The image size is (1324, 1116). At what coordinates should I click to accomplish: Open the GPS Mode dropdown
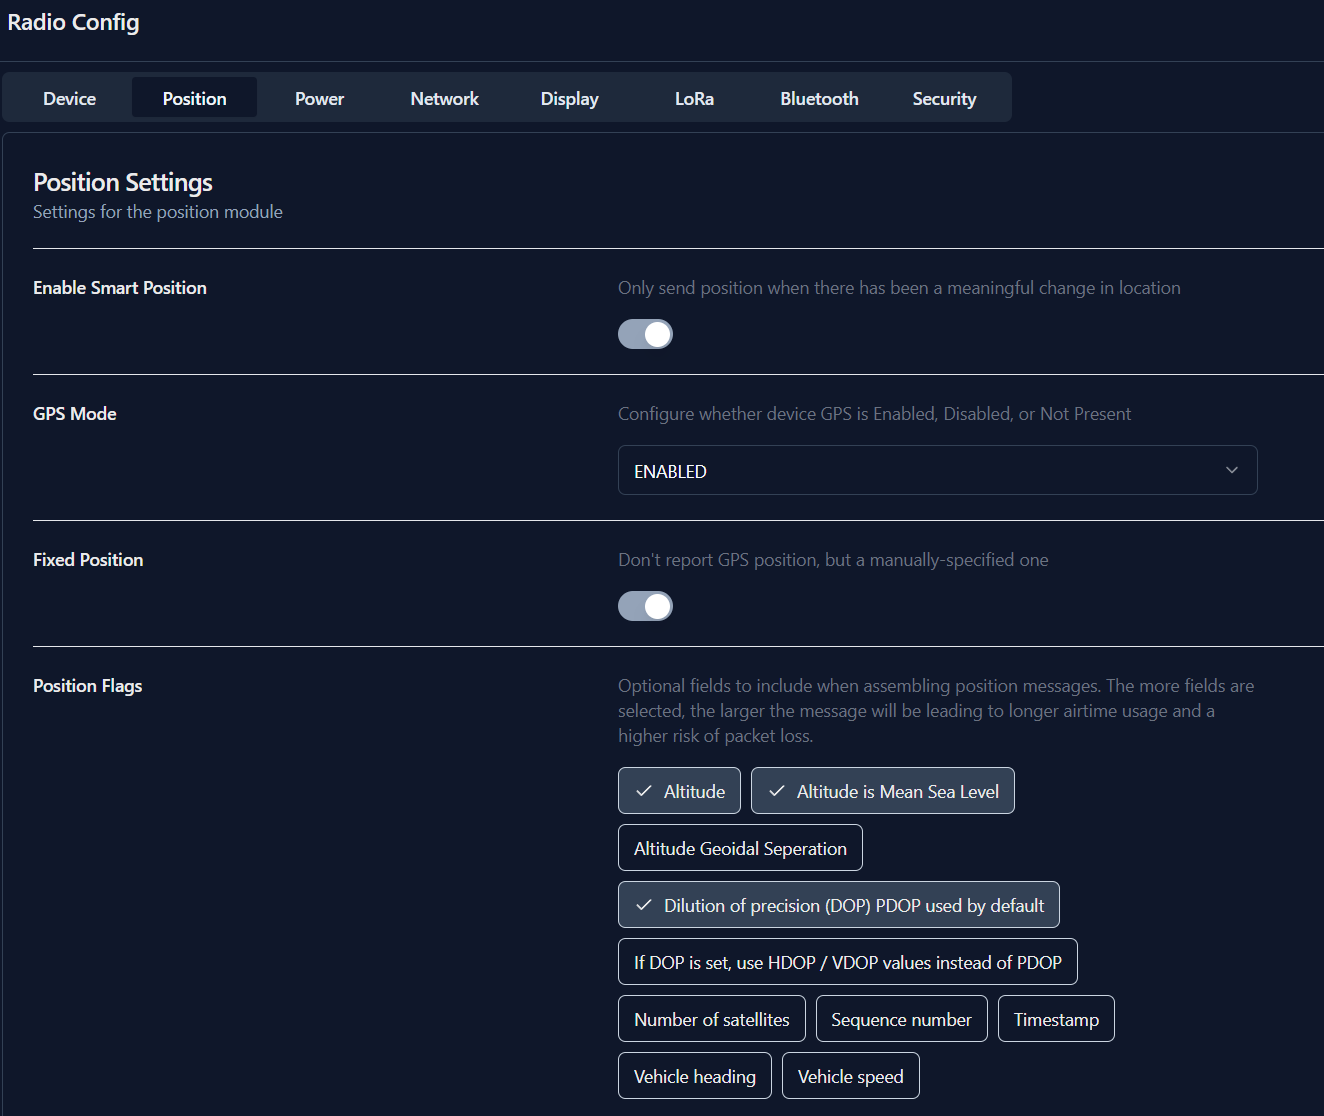[936, 471]
